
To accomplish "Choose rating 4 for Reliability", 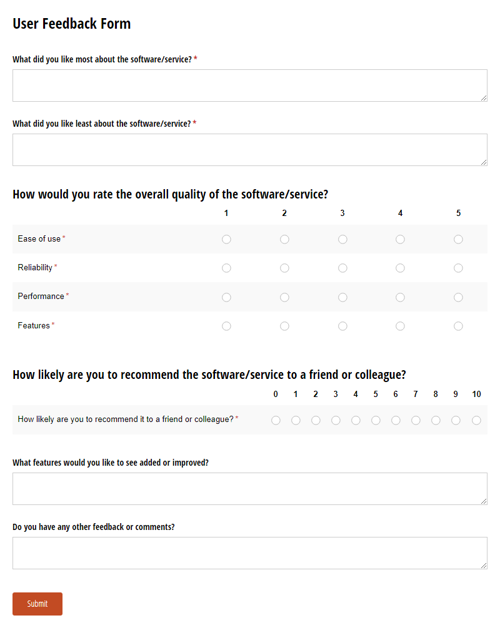I will (x=400, y=268).
